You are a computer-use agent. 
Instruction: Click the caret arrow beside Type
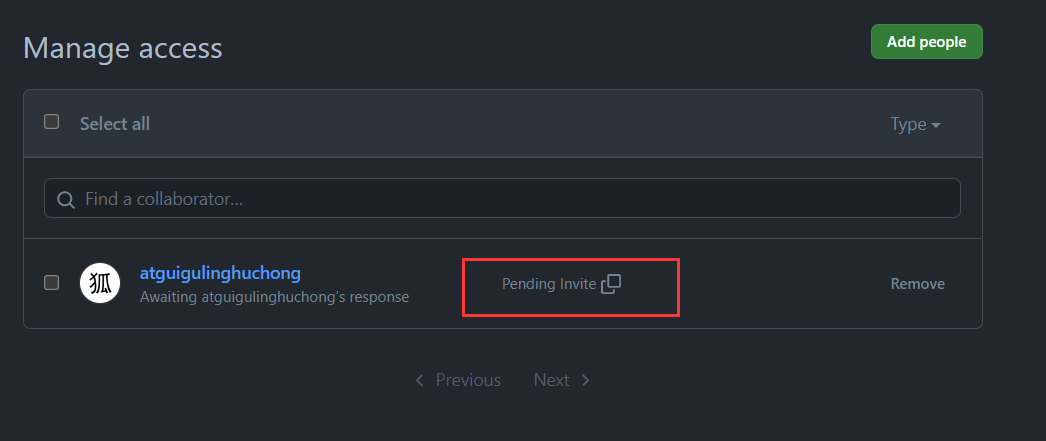click(x=936, y=125)
